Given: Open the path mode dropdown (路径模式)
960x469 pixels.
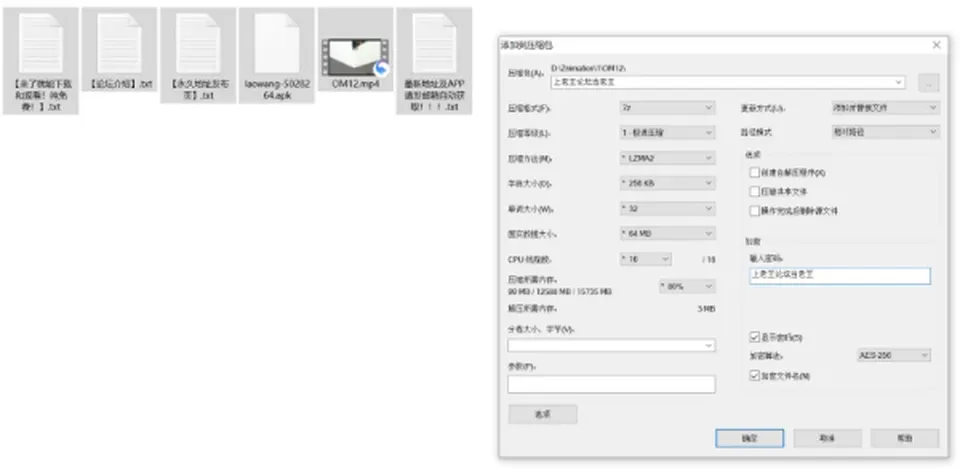Looking at the screenshot, I should click(x=885, y=132).
